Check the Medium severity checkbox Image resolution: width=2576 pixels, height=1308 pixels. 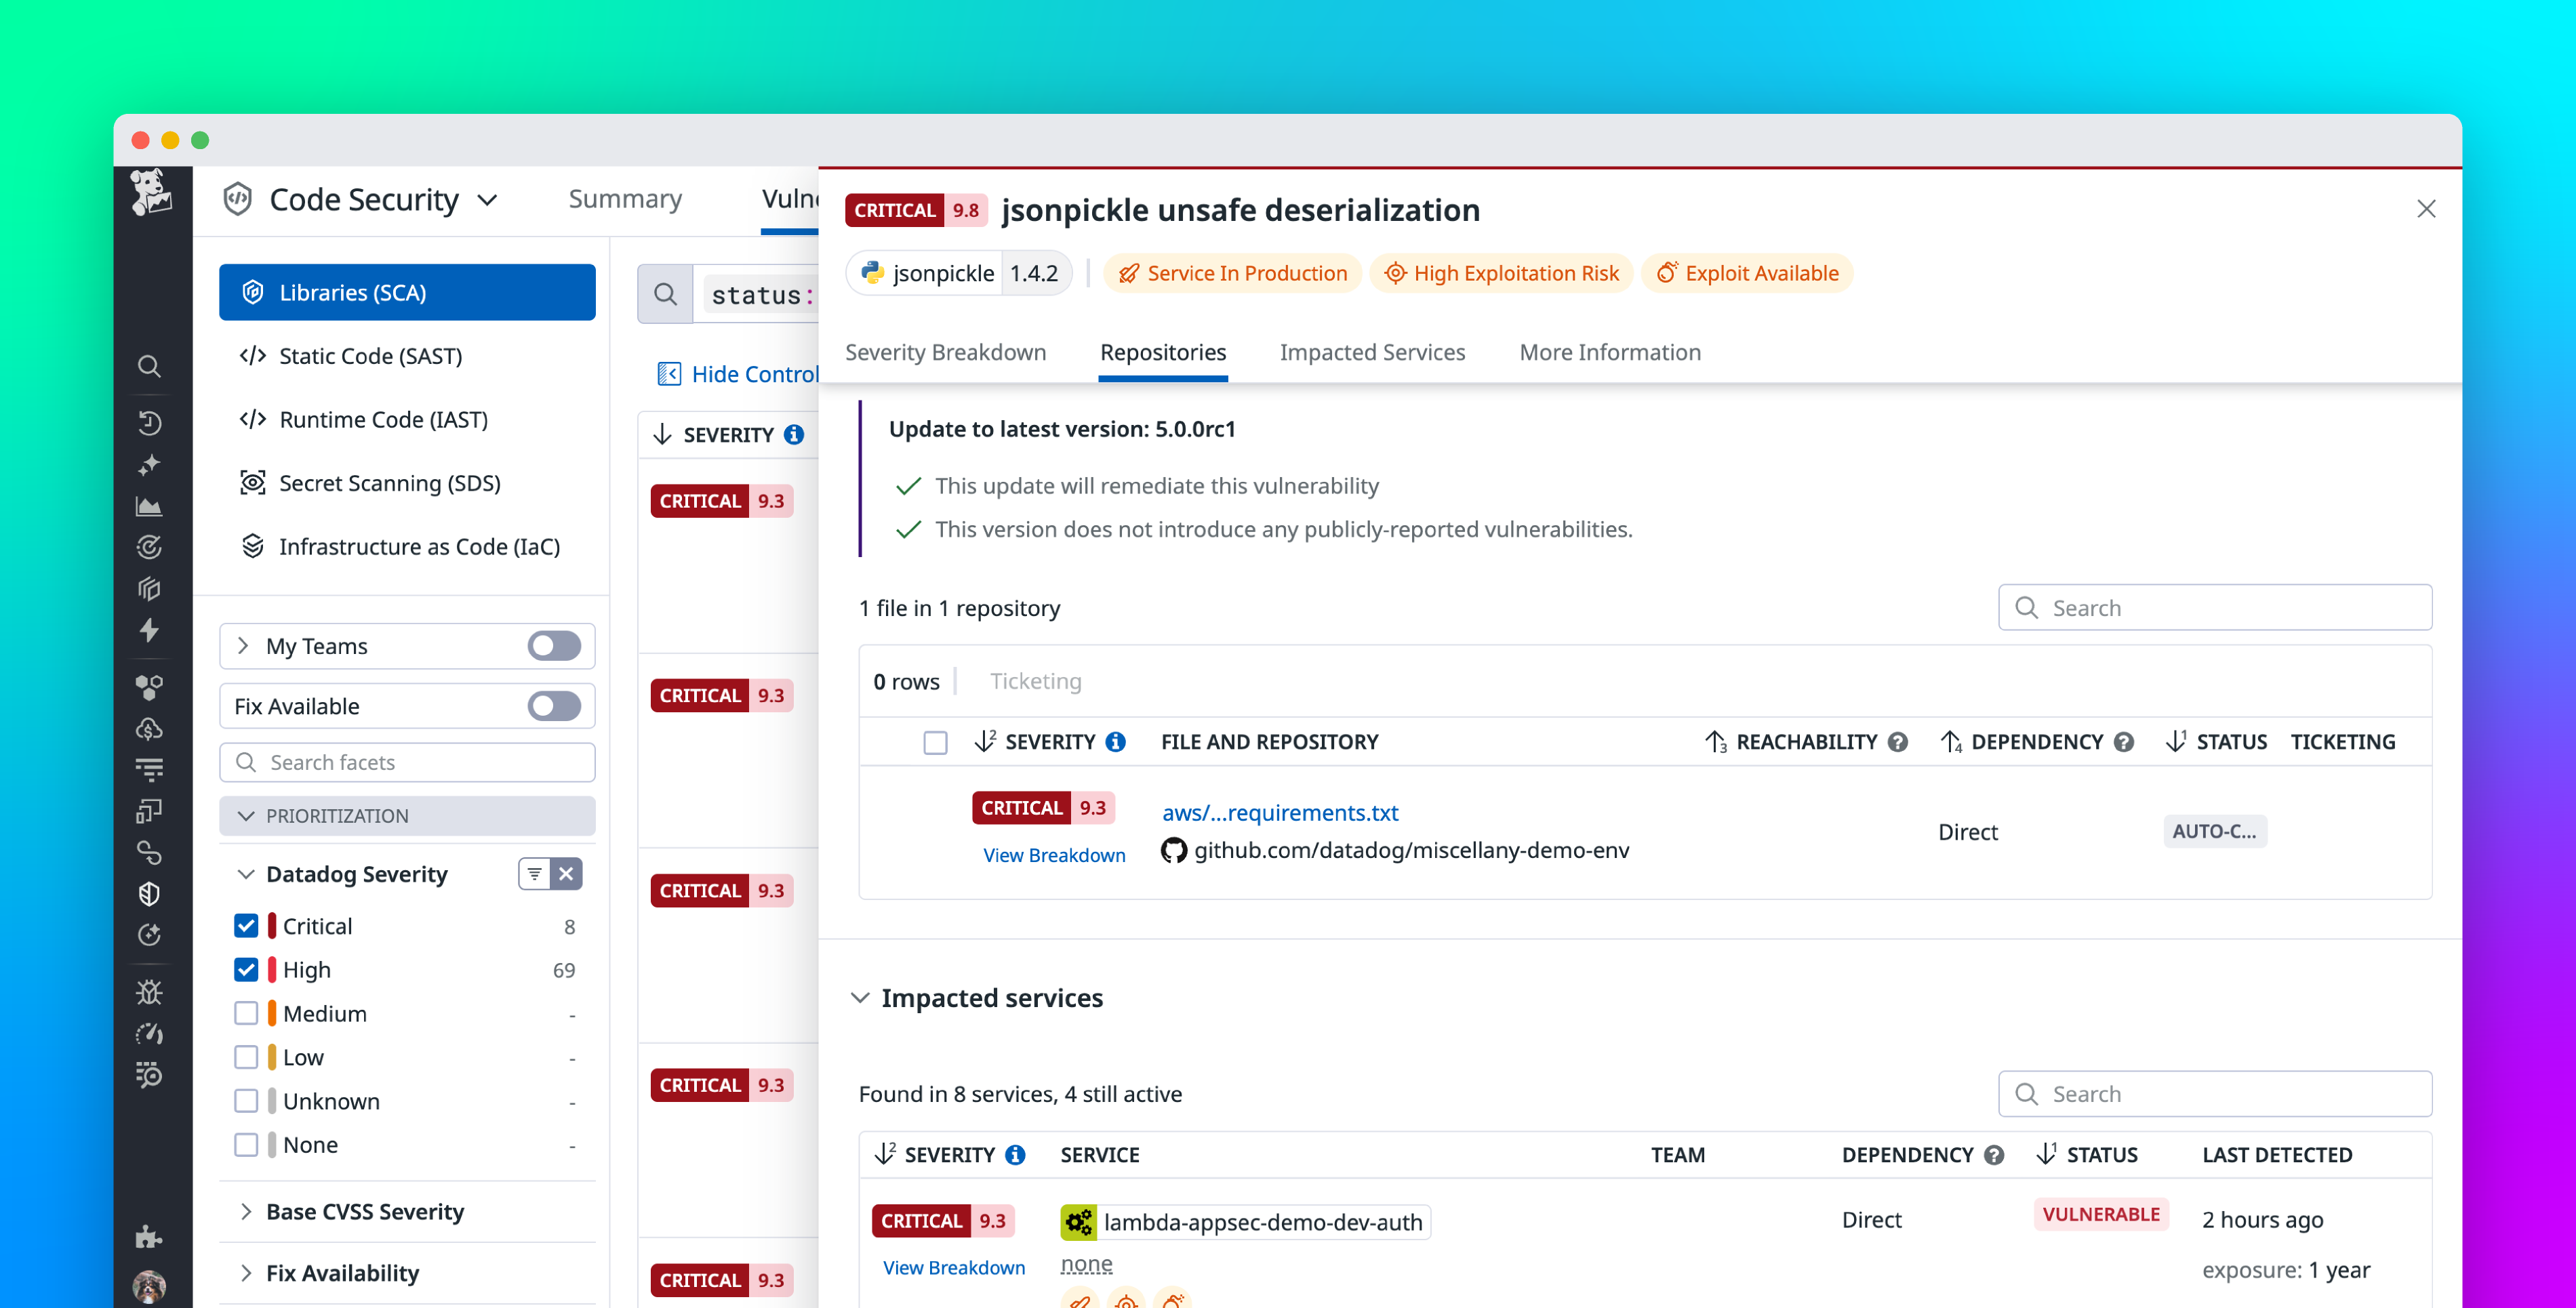pyautogui.click(x=246, y=1013)
